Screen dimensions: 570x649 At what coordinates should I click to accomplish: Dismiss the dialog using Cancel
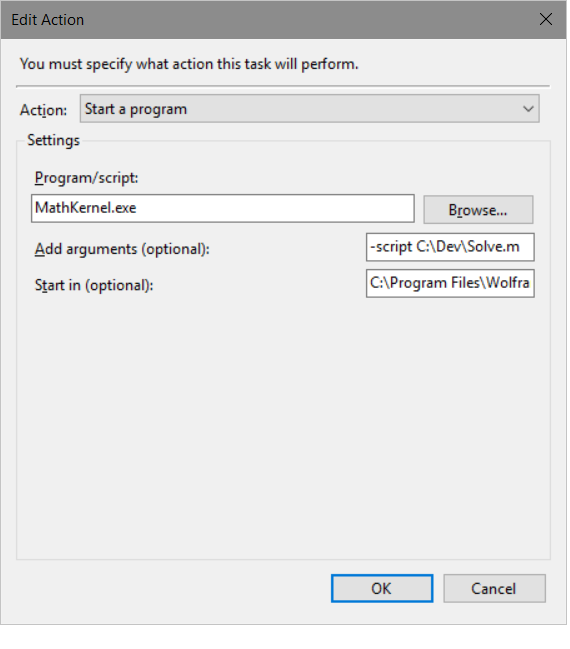click(x=494, y=588)
